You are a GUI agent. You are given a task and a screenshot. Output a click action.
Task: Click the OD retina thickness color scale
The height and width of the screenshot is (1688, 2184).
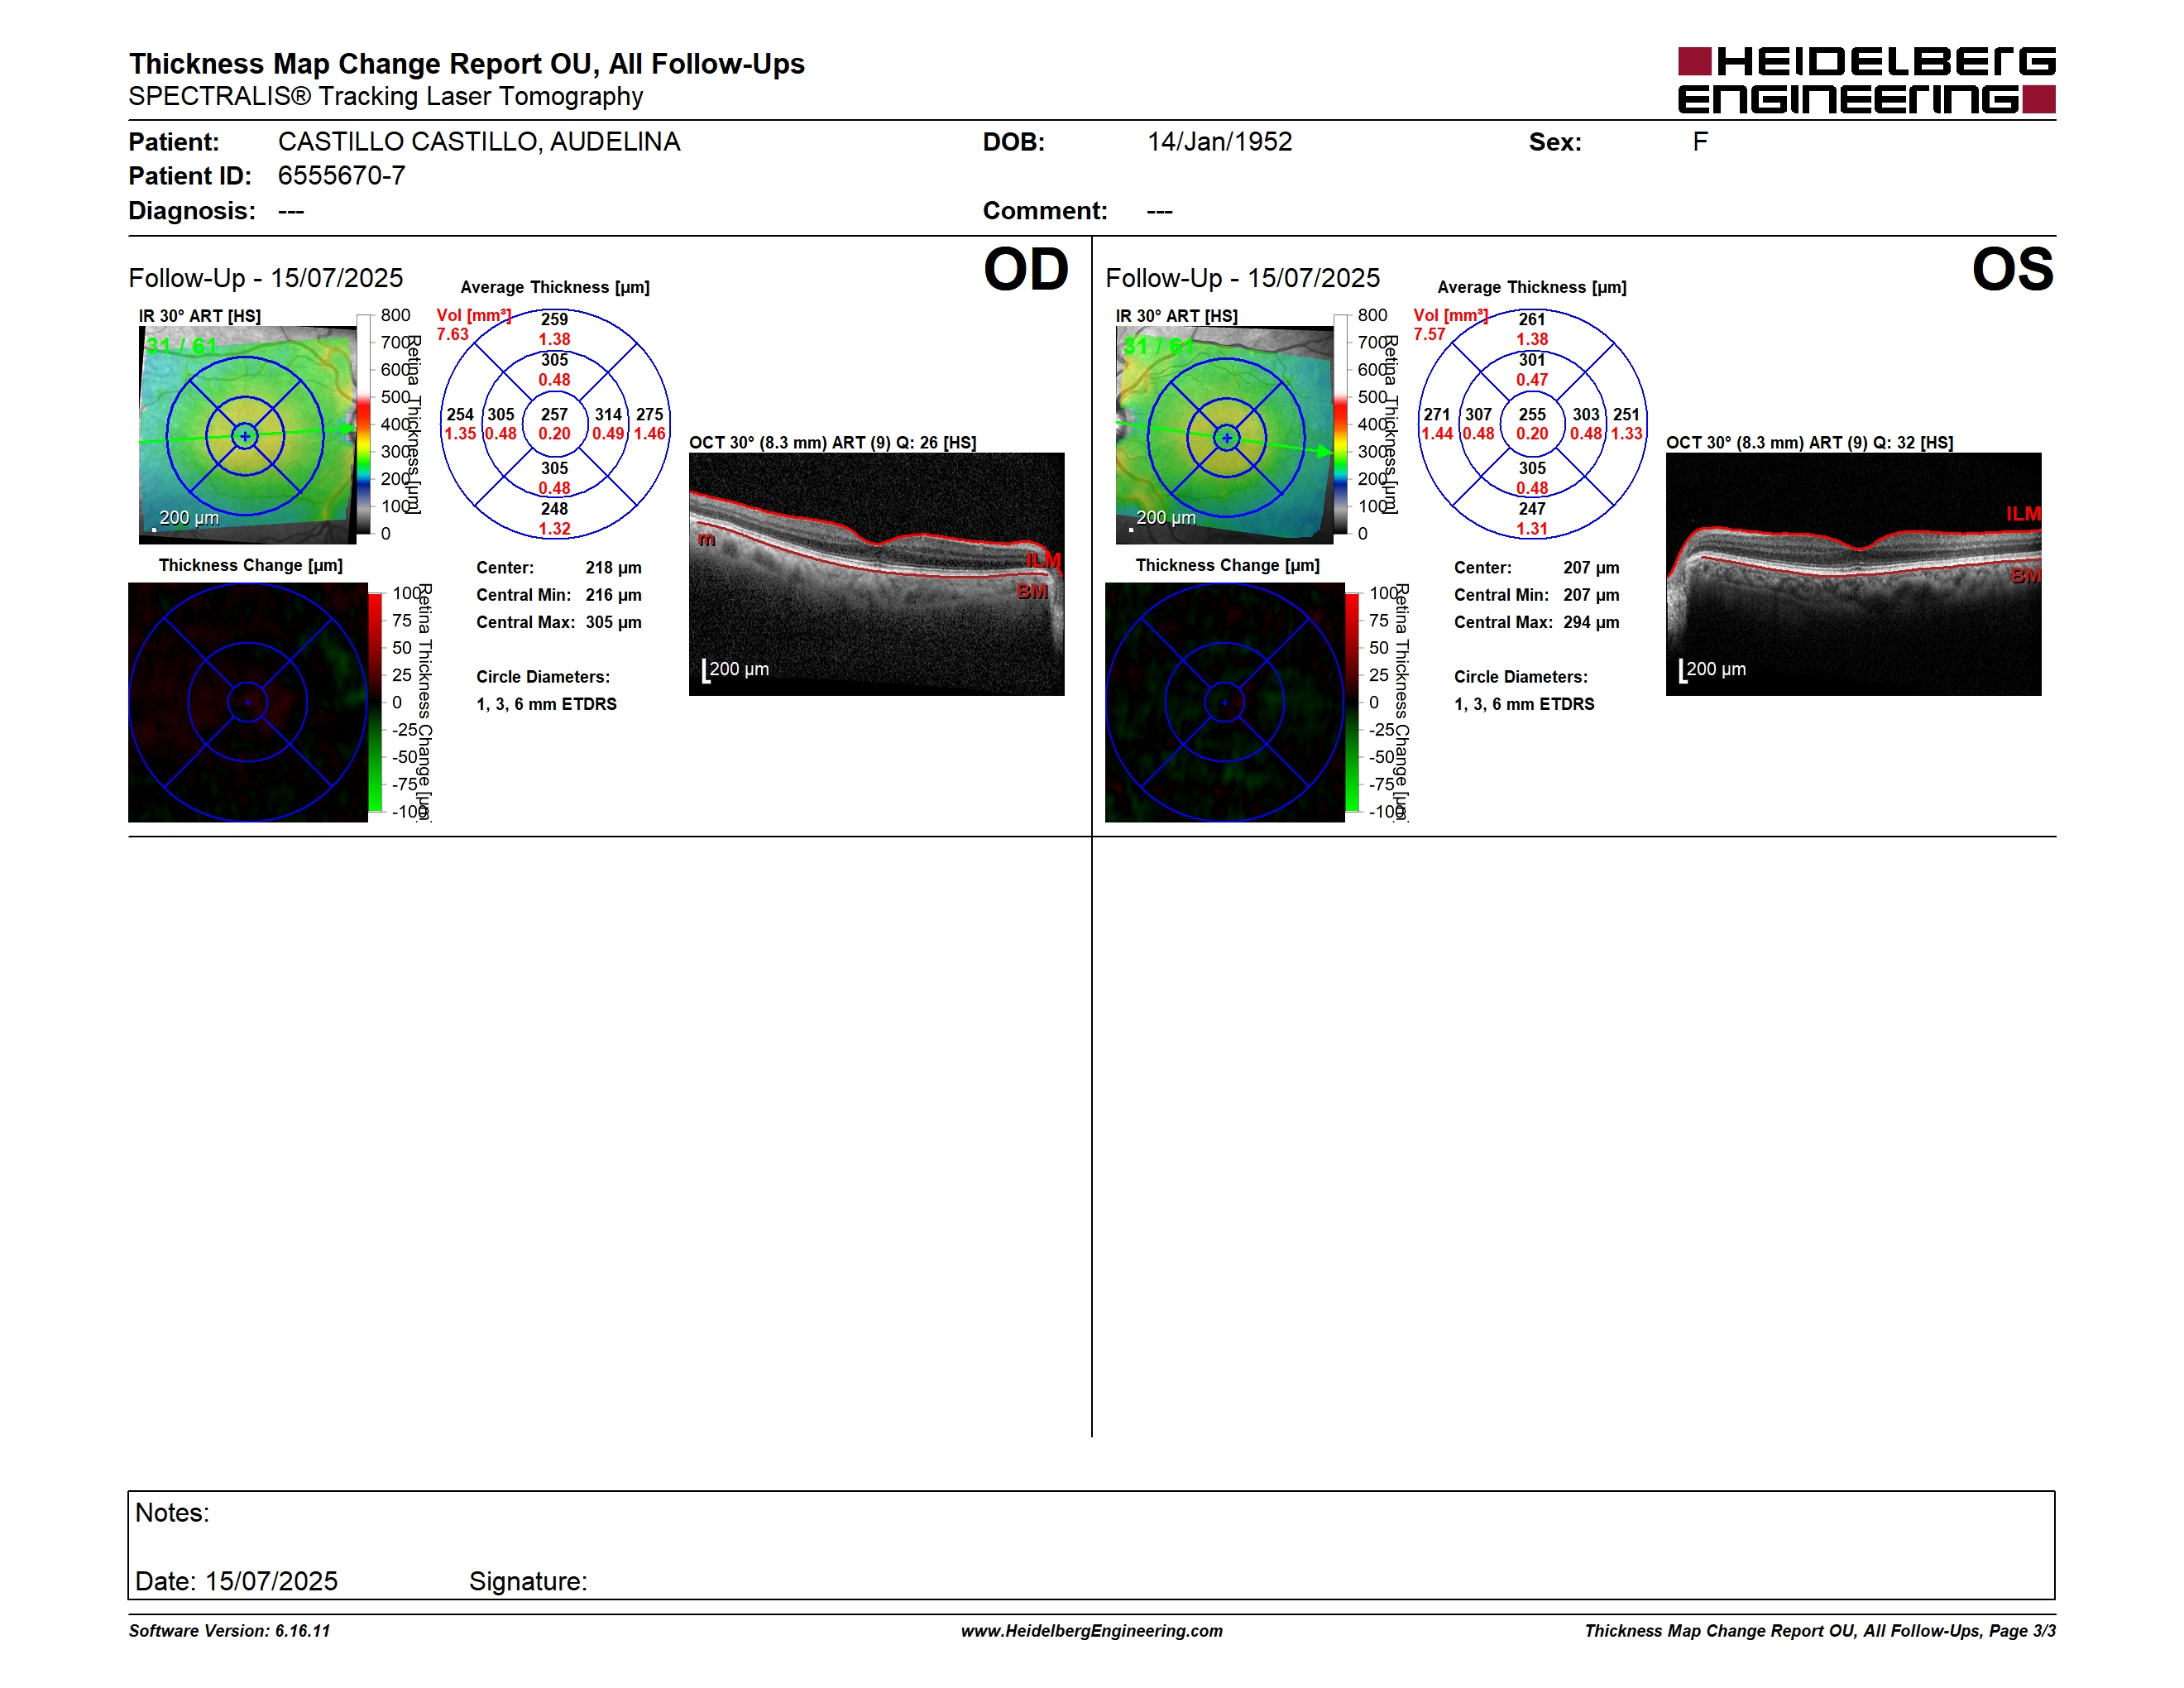364,424
